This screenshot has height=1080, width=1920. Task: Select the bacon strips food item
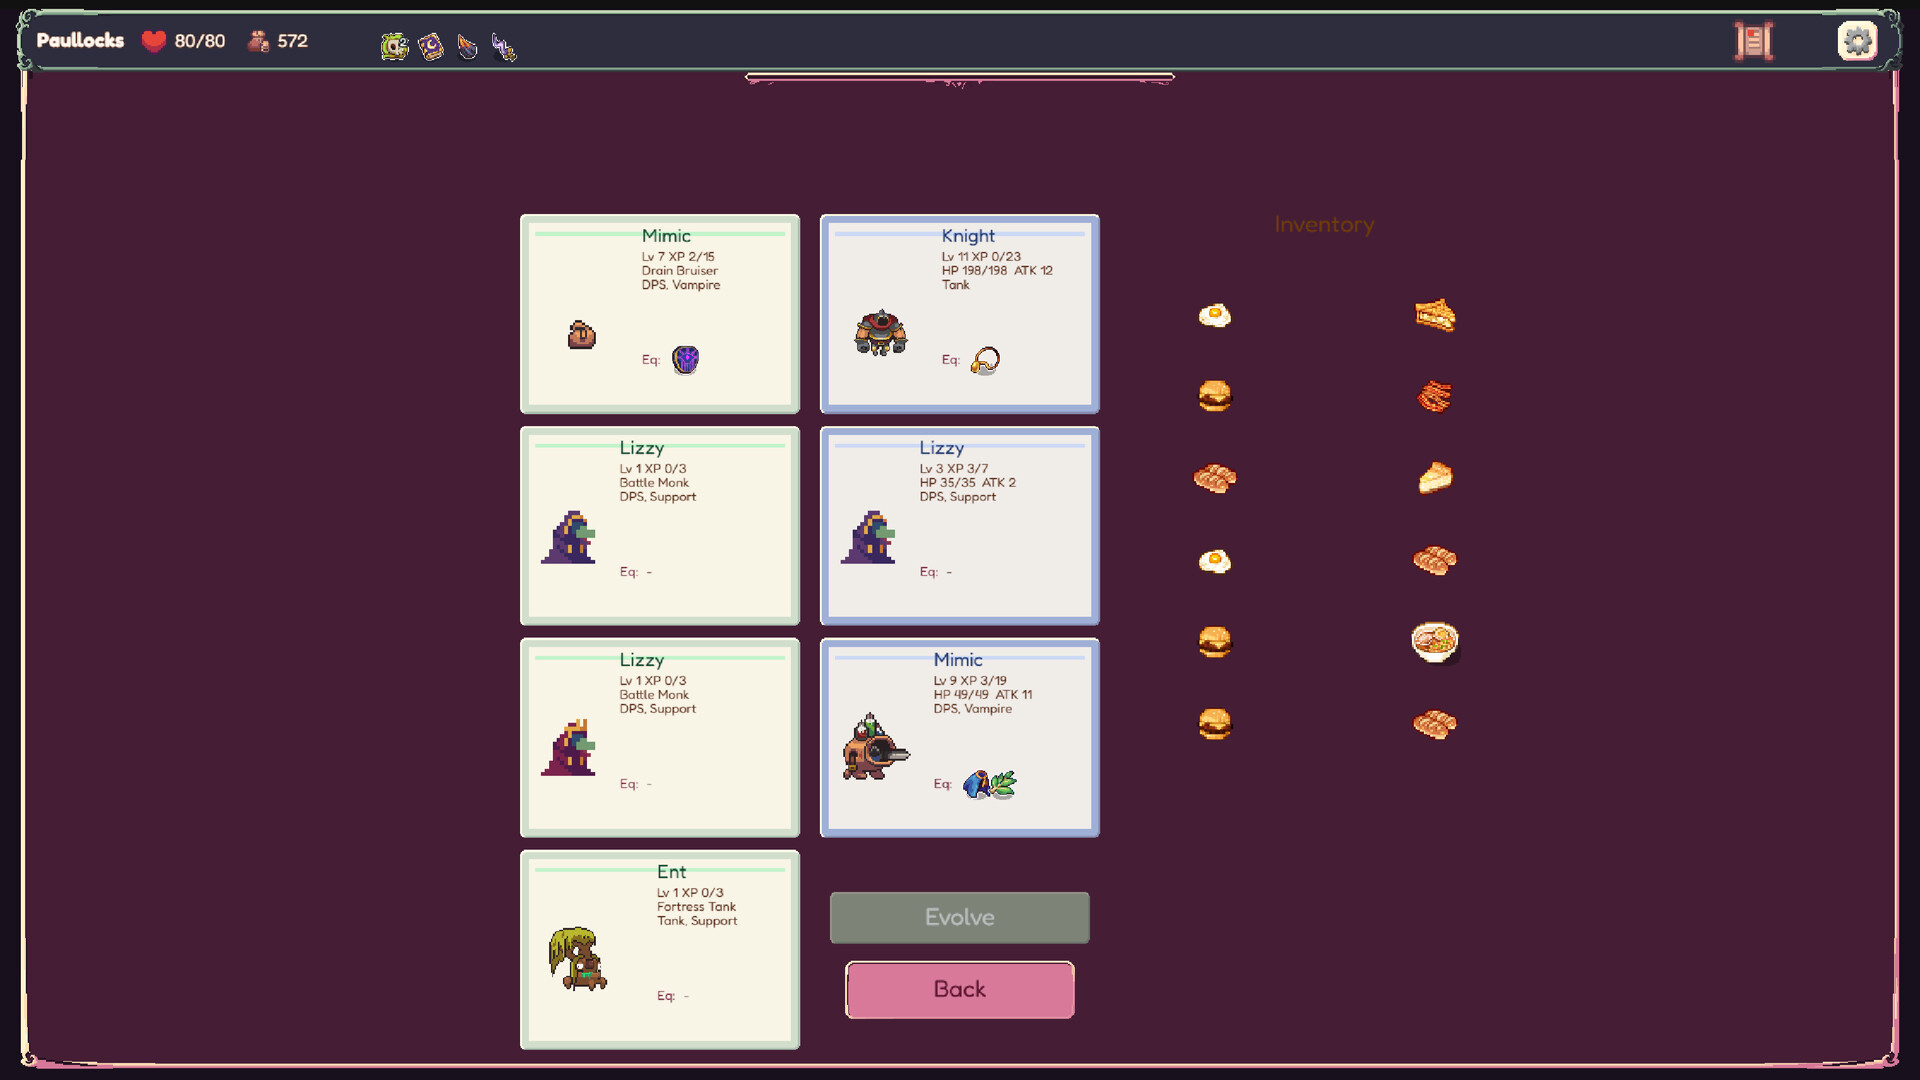click(x=1434, y=397)
